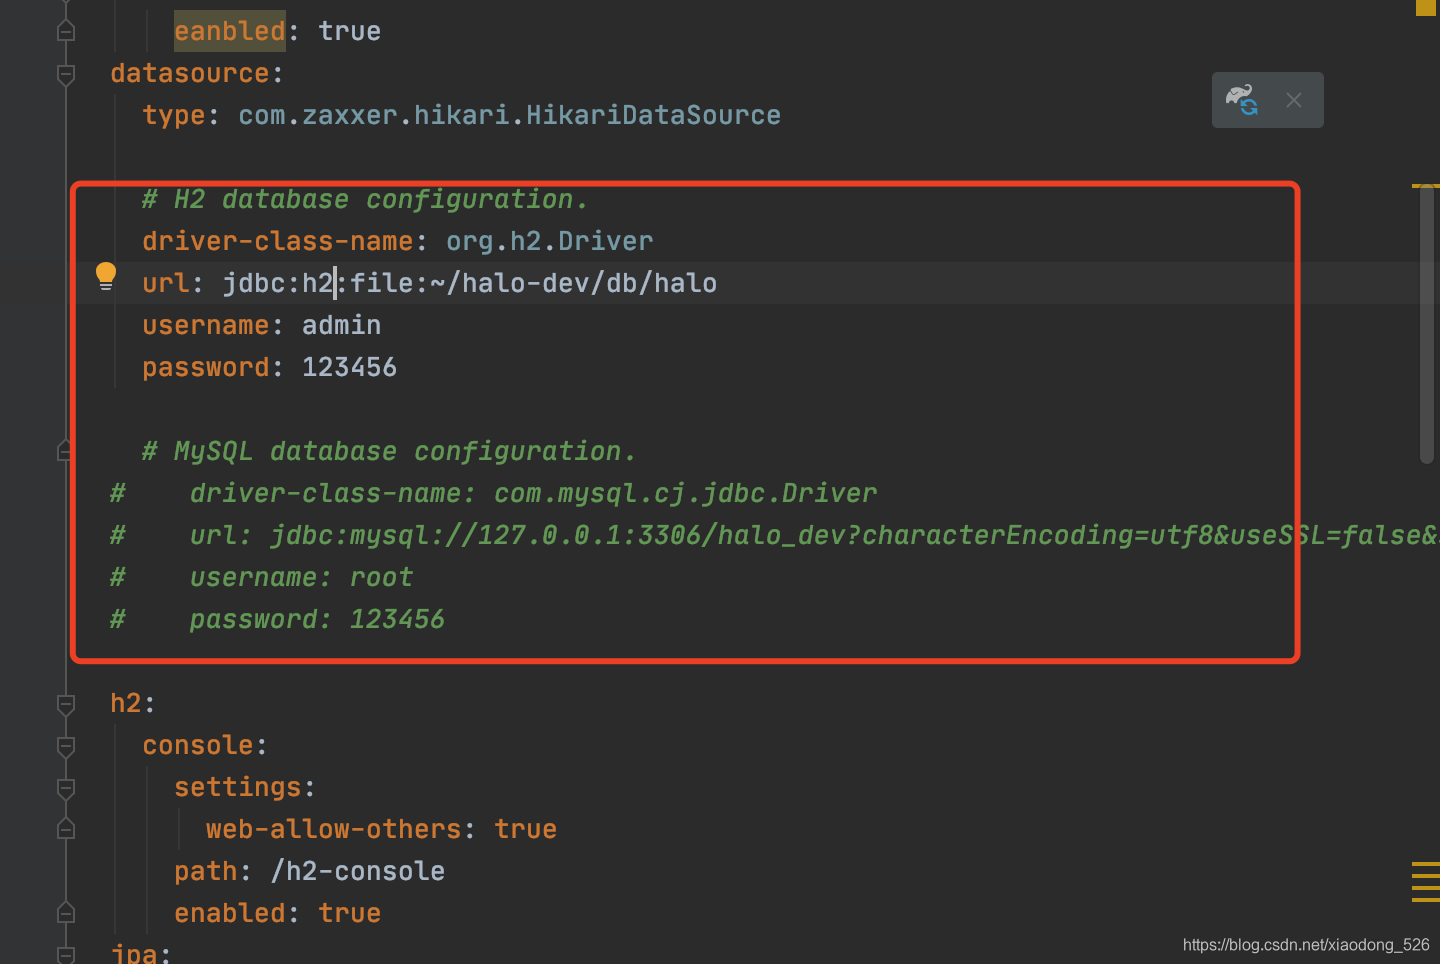Click the 'settings:' key

245,787
